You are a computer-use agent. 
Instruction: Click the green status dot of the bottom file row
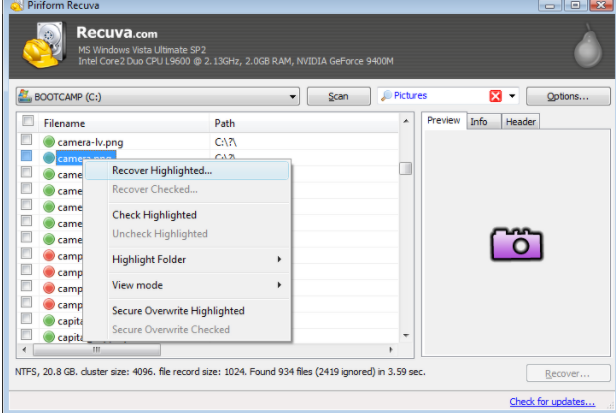click(x=49, y=337)
